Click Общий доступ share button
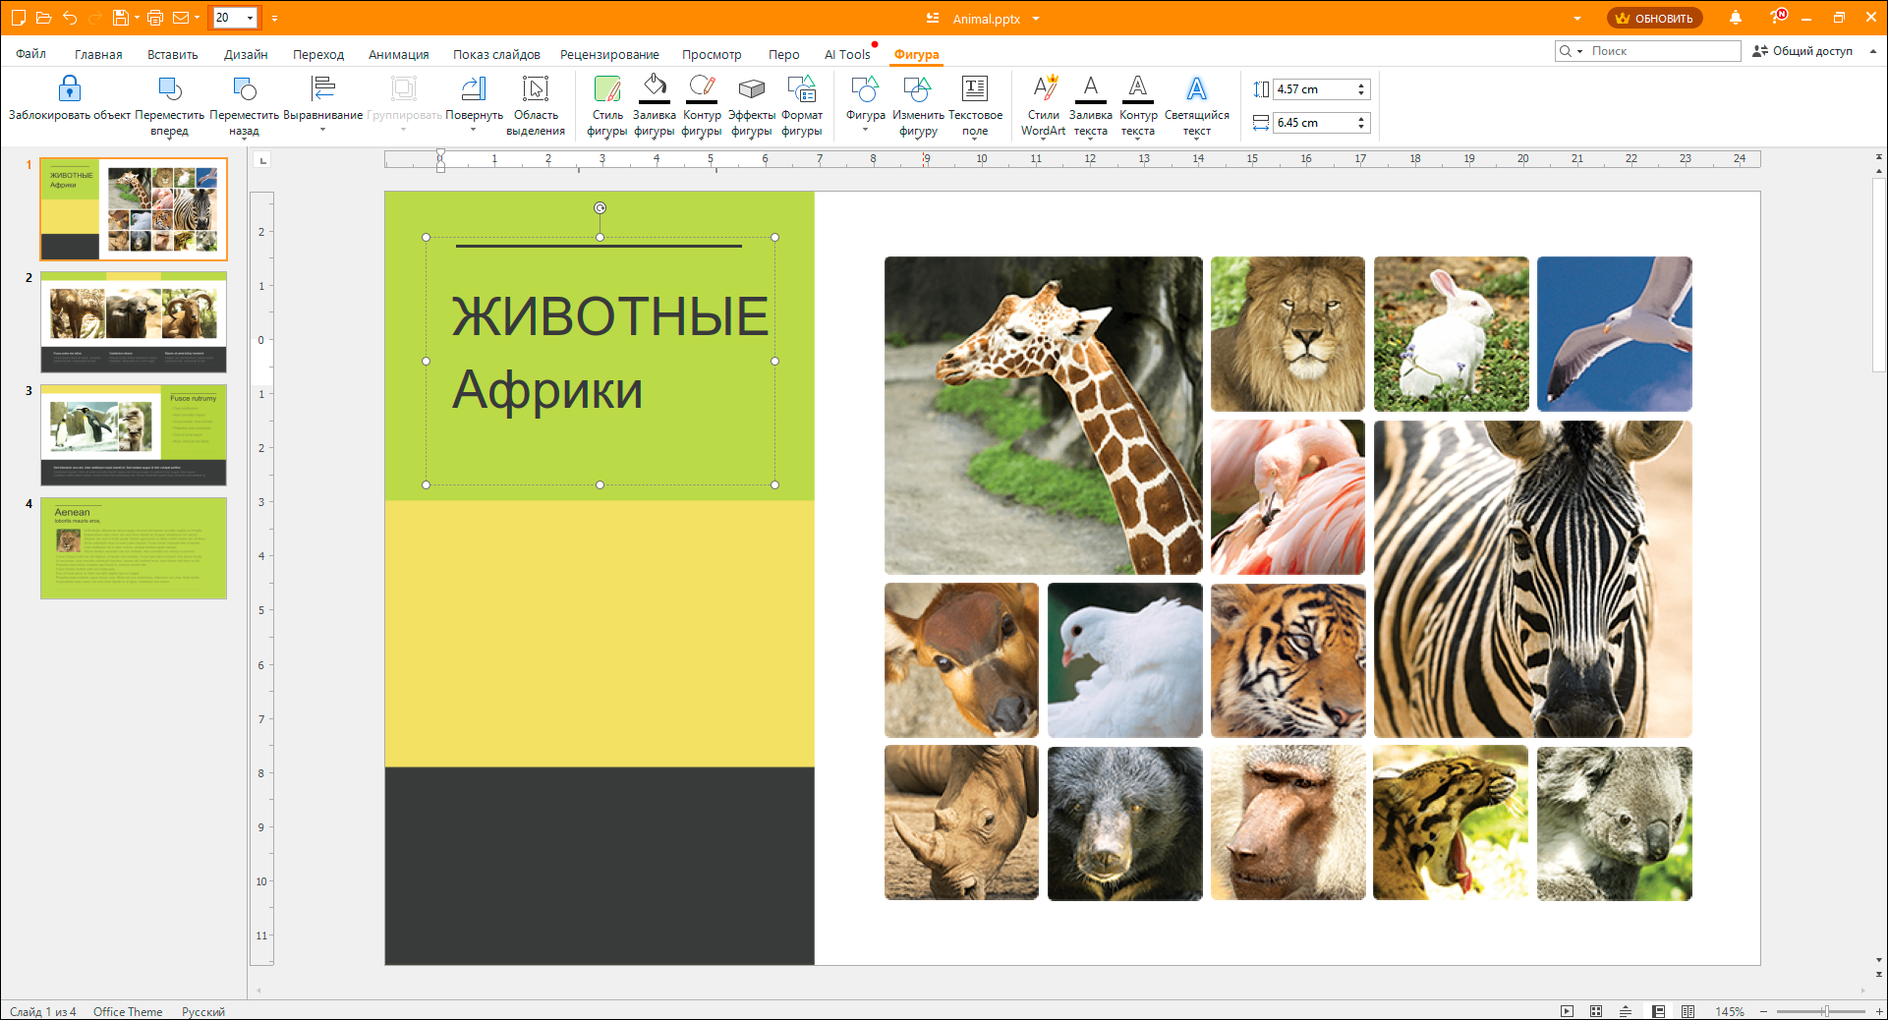This screenshot has height=1020, width=1888. click(1803, 51)
